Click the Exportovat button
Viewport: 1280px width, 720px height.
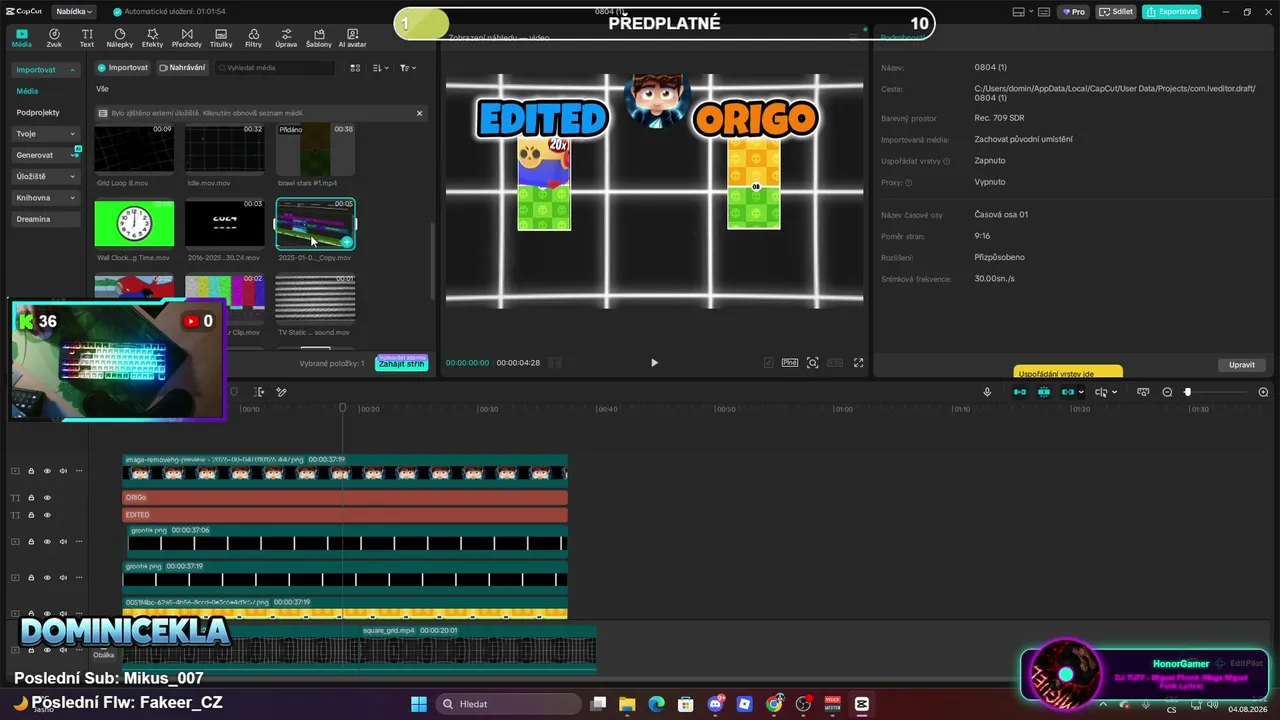[x=1172, y=12]
